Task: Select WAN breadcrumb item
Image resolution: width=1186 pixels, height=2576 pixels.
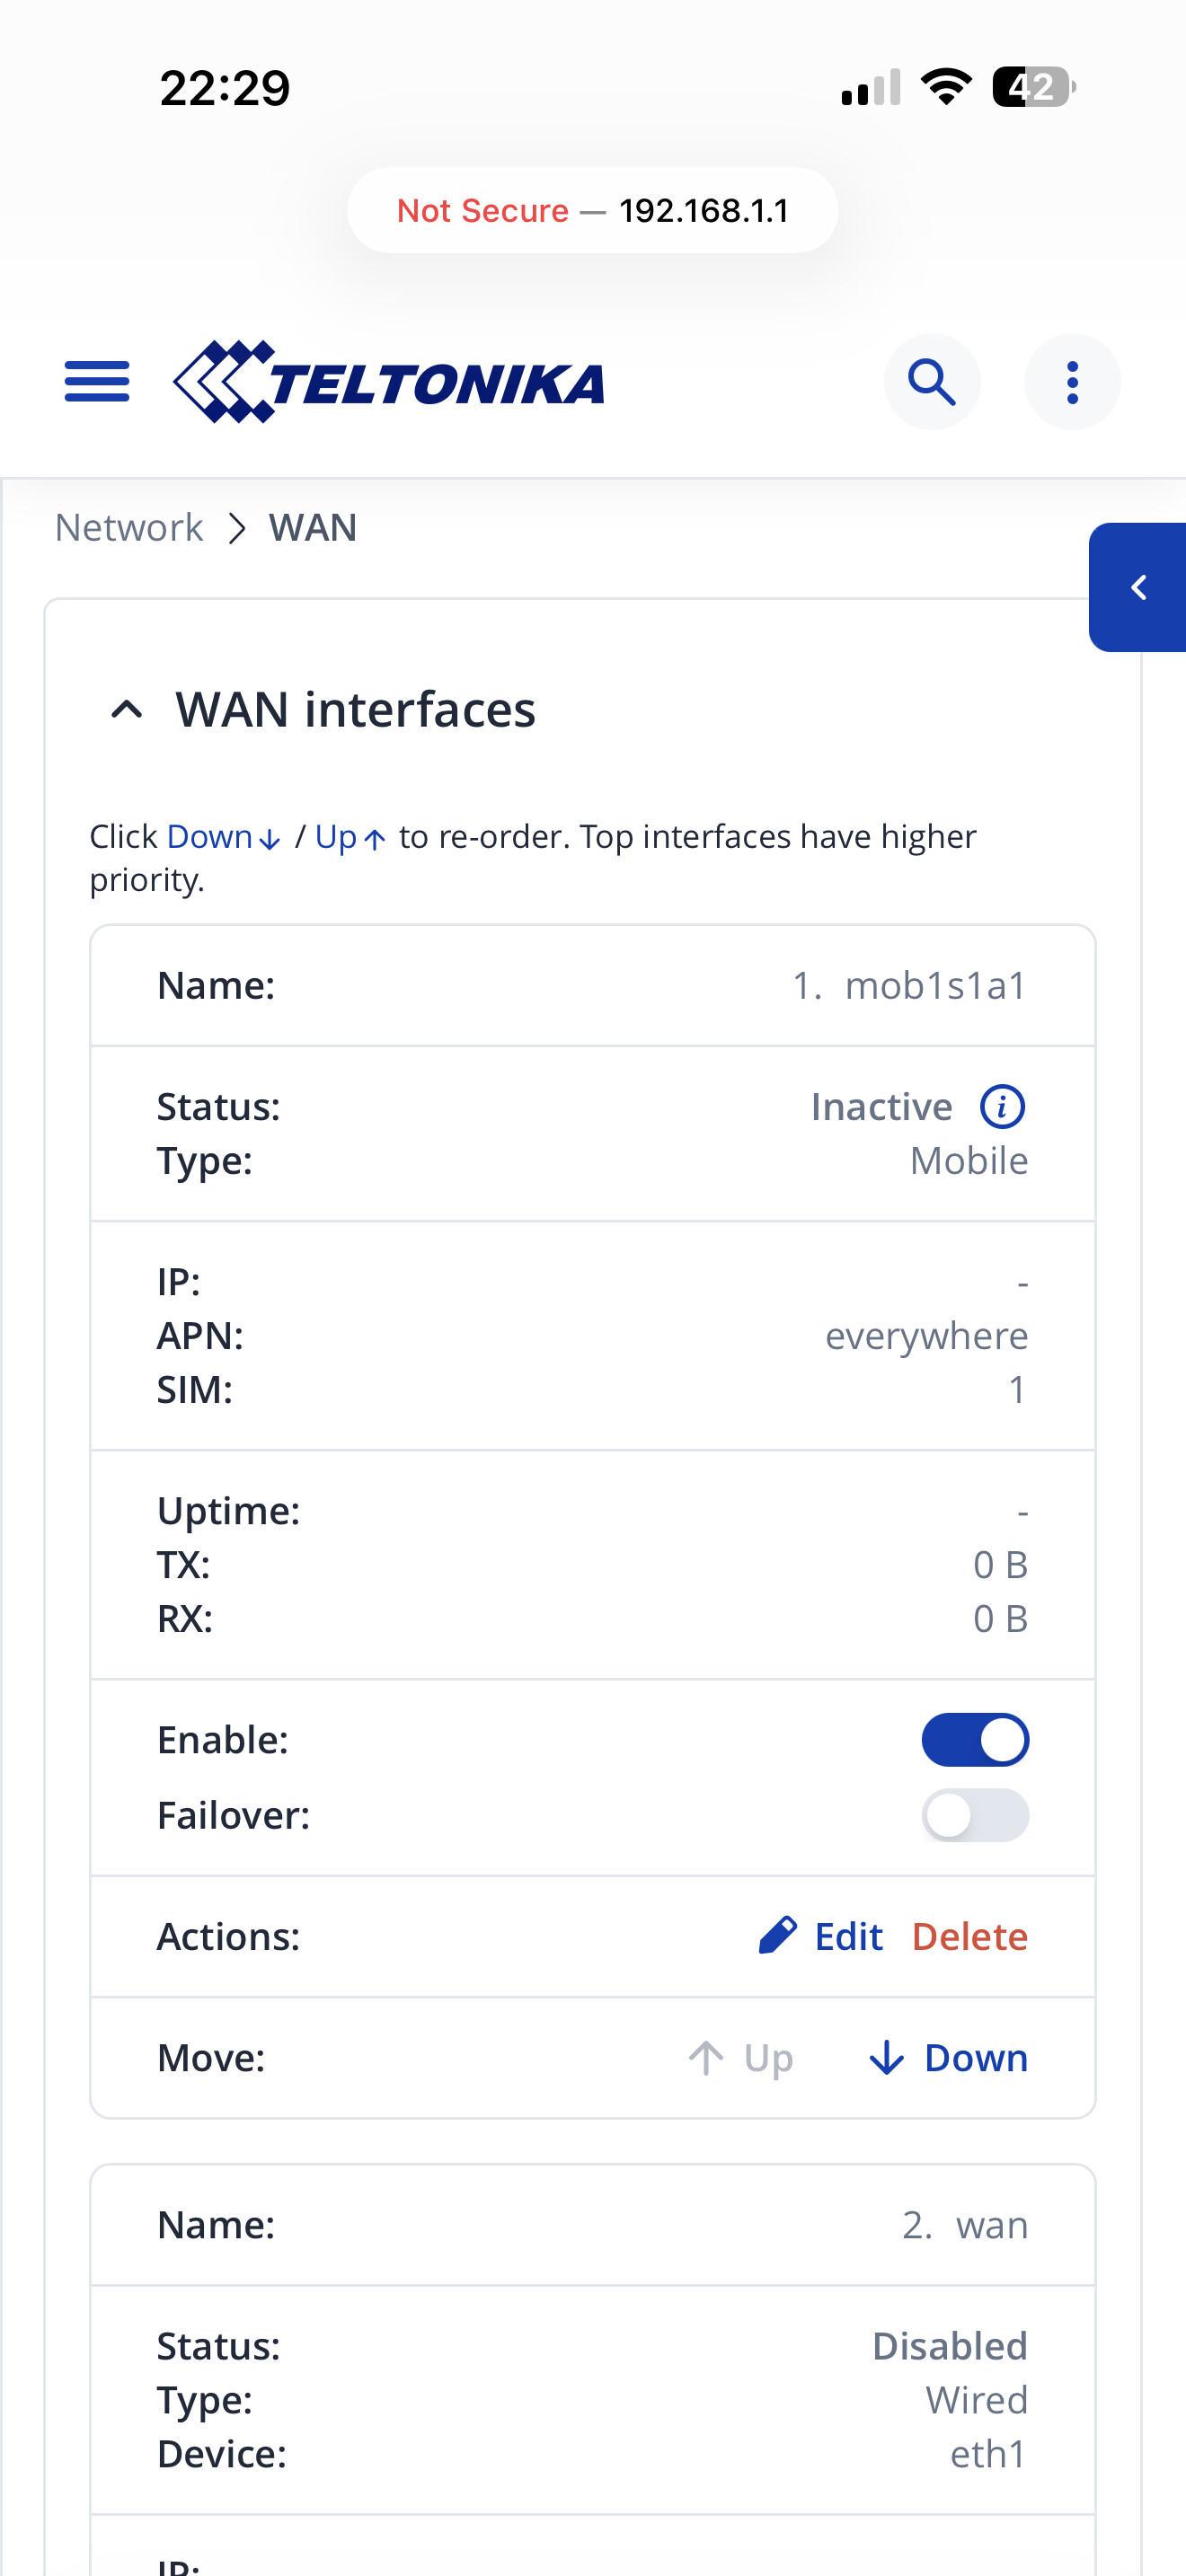Action: pos(313,527)
